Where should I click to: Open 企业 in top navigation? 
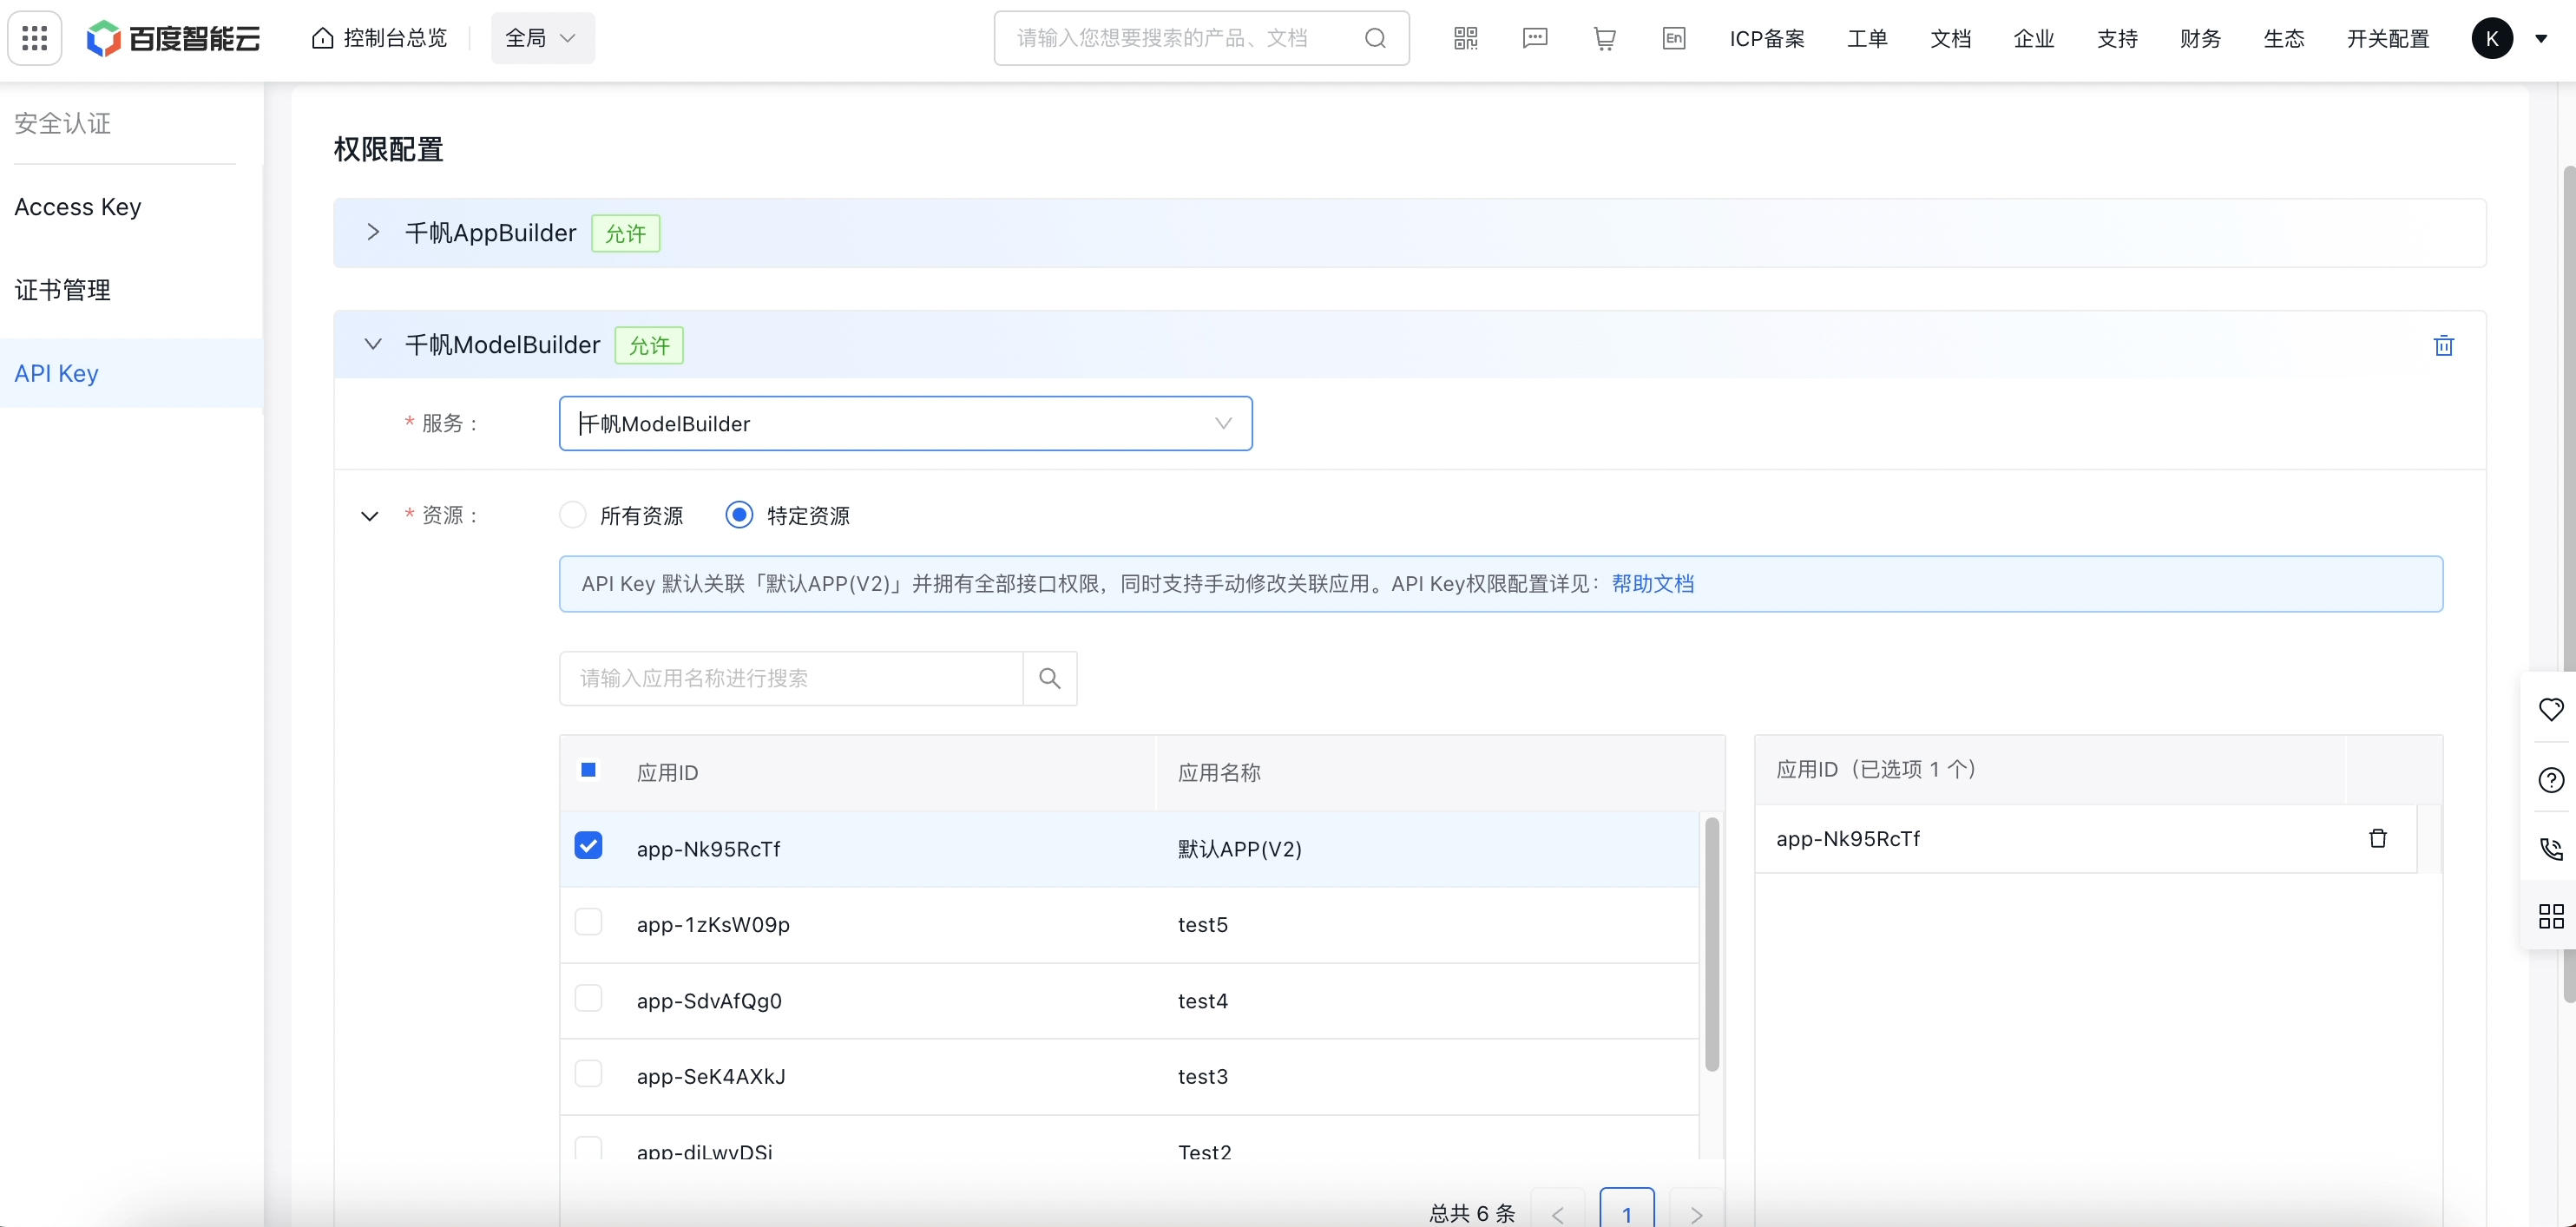(2033, 38)
